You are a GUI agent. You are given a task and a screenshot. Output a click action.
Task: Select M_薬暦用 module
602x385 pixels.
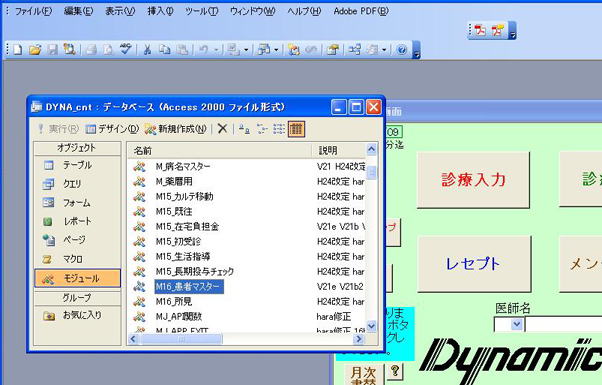[x=174, y=182]
